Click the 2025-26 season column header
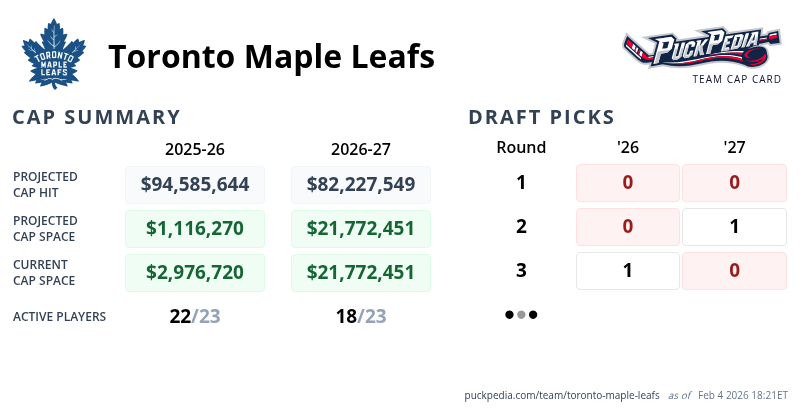The height and width of the screenshot is (418, 800). coord(195,149)
